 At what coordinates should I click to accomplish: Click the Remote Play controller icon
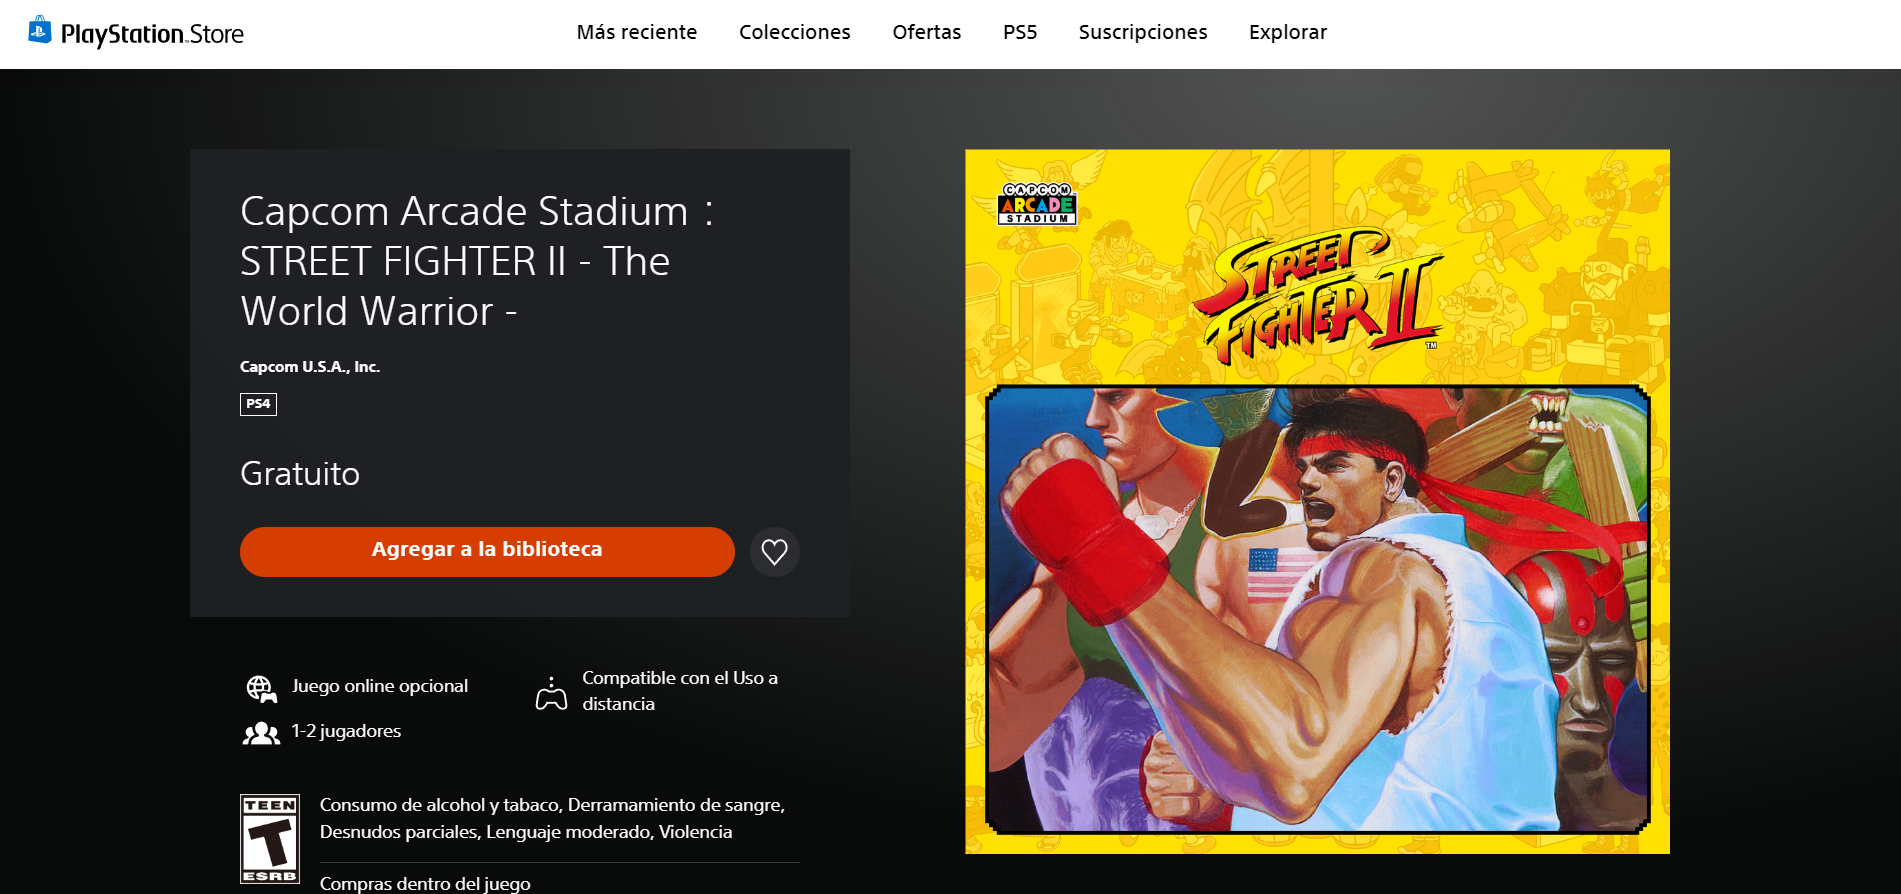[551, 693]
